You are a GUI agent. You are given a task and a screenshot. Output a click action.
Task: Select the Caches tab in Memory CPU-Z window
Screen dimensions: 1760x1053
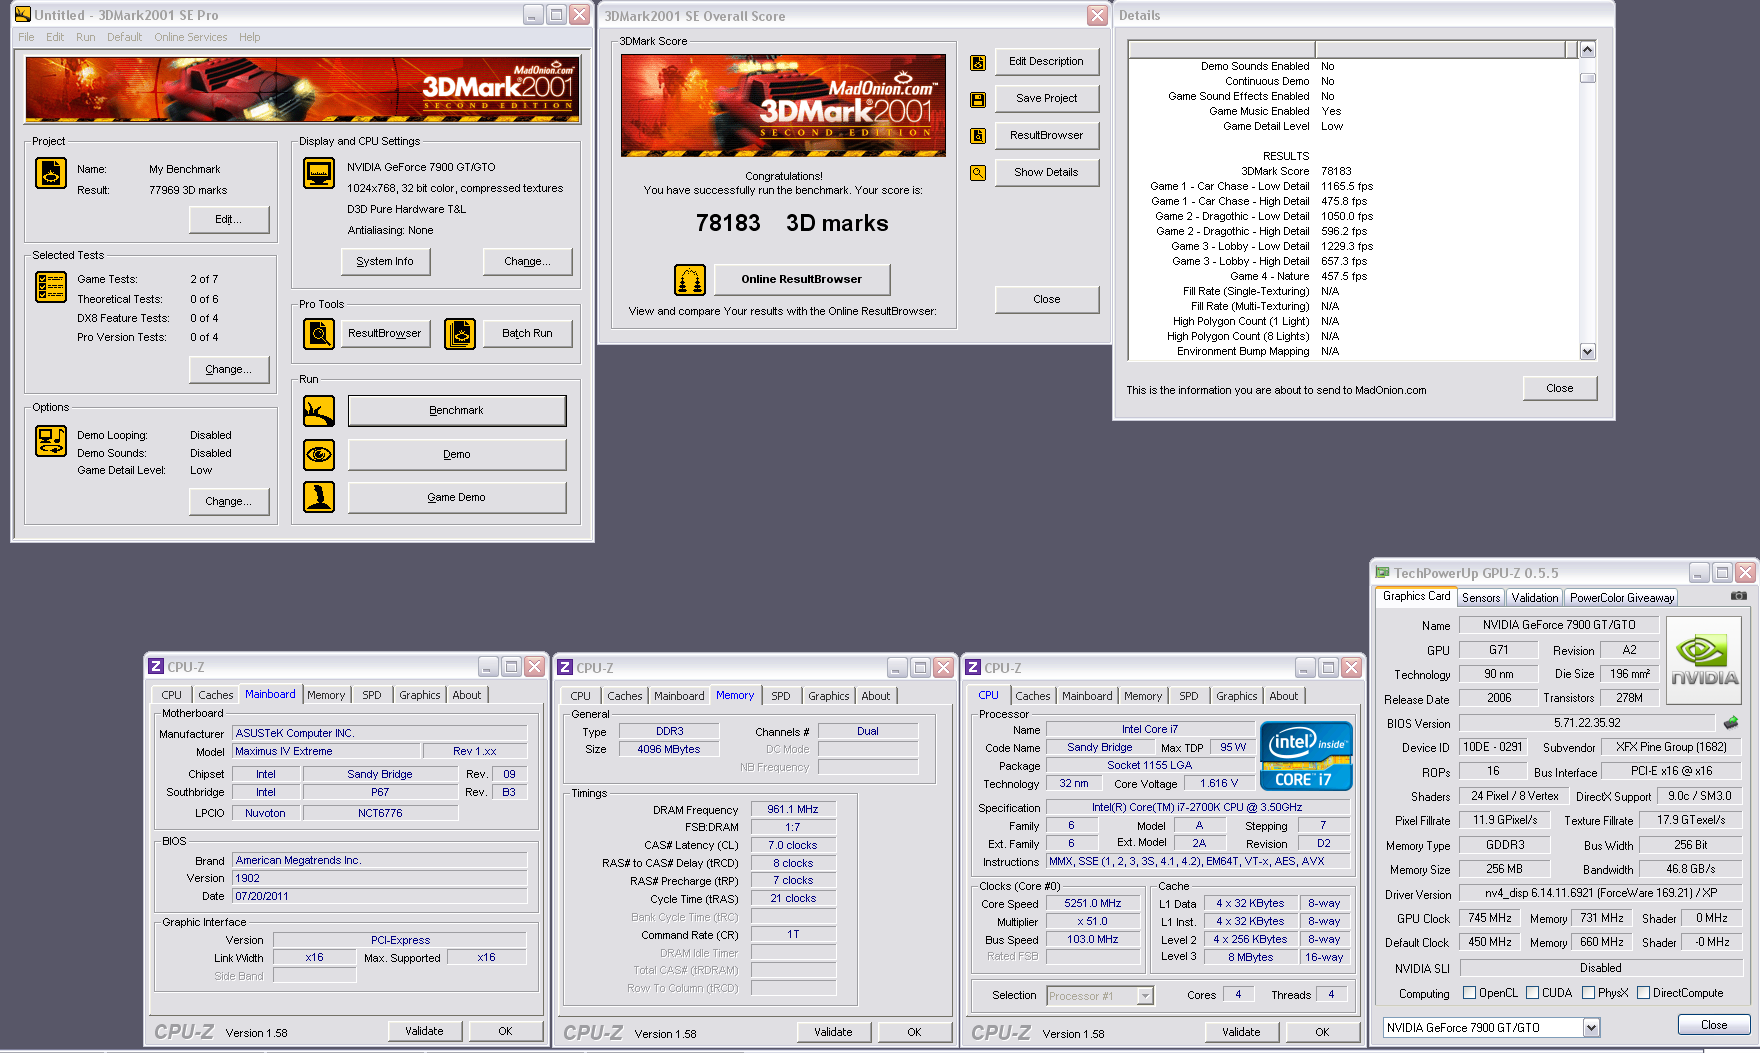point(625,696)
